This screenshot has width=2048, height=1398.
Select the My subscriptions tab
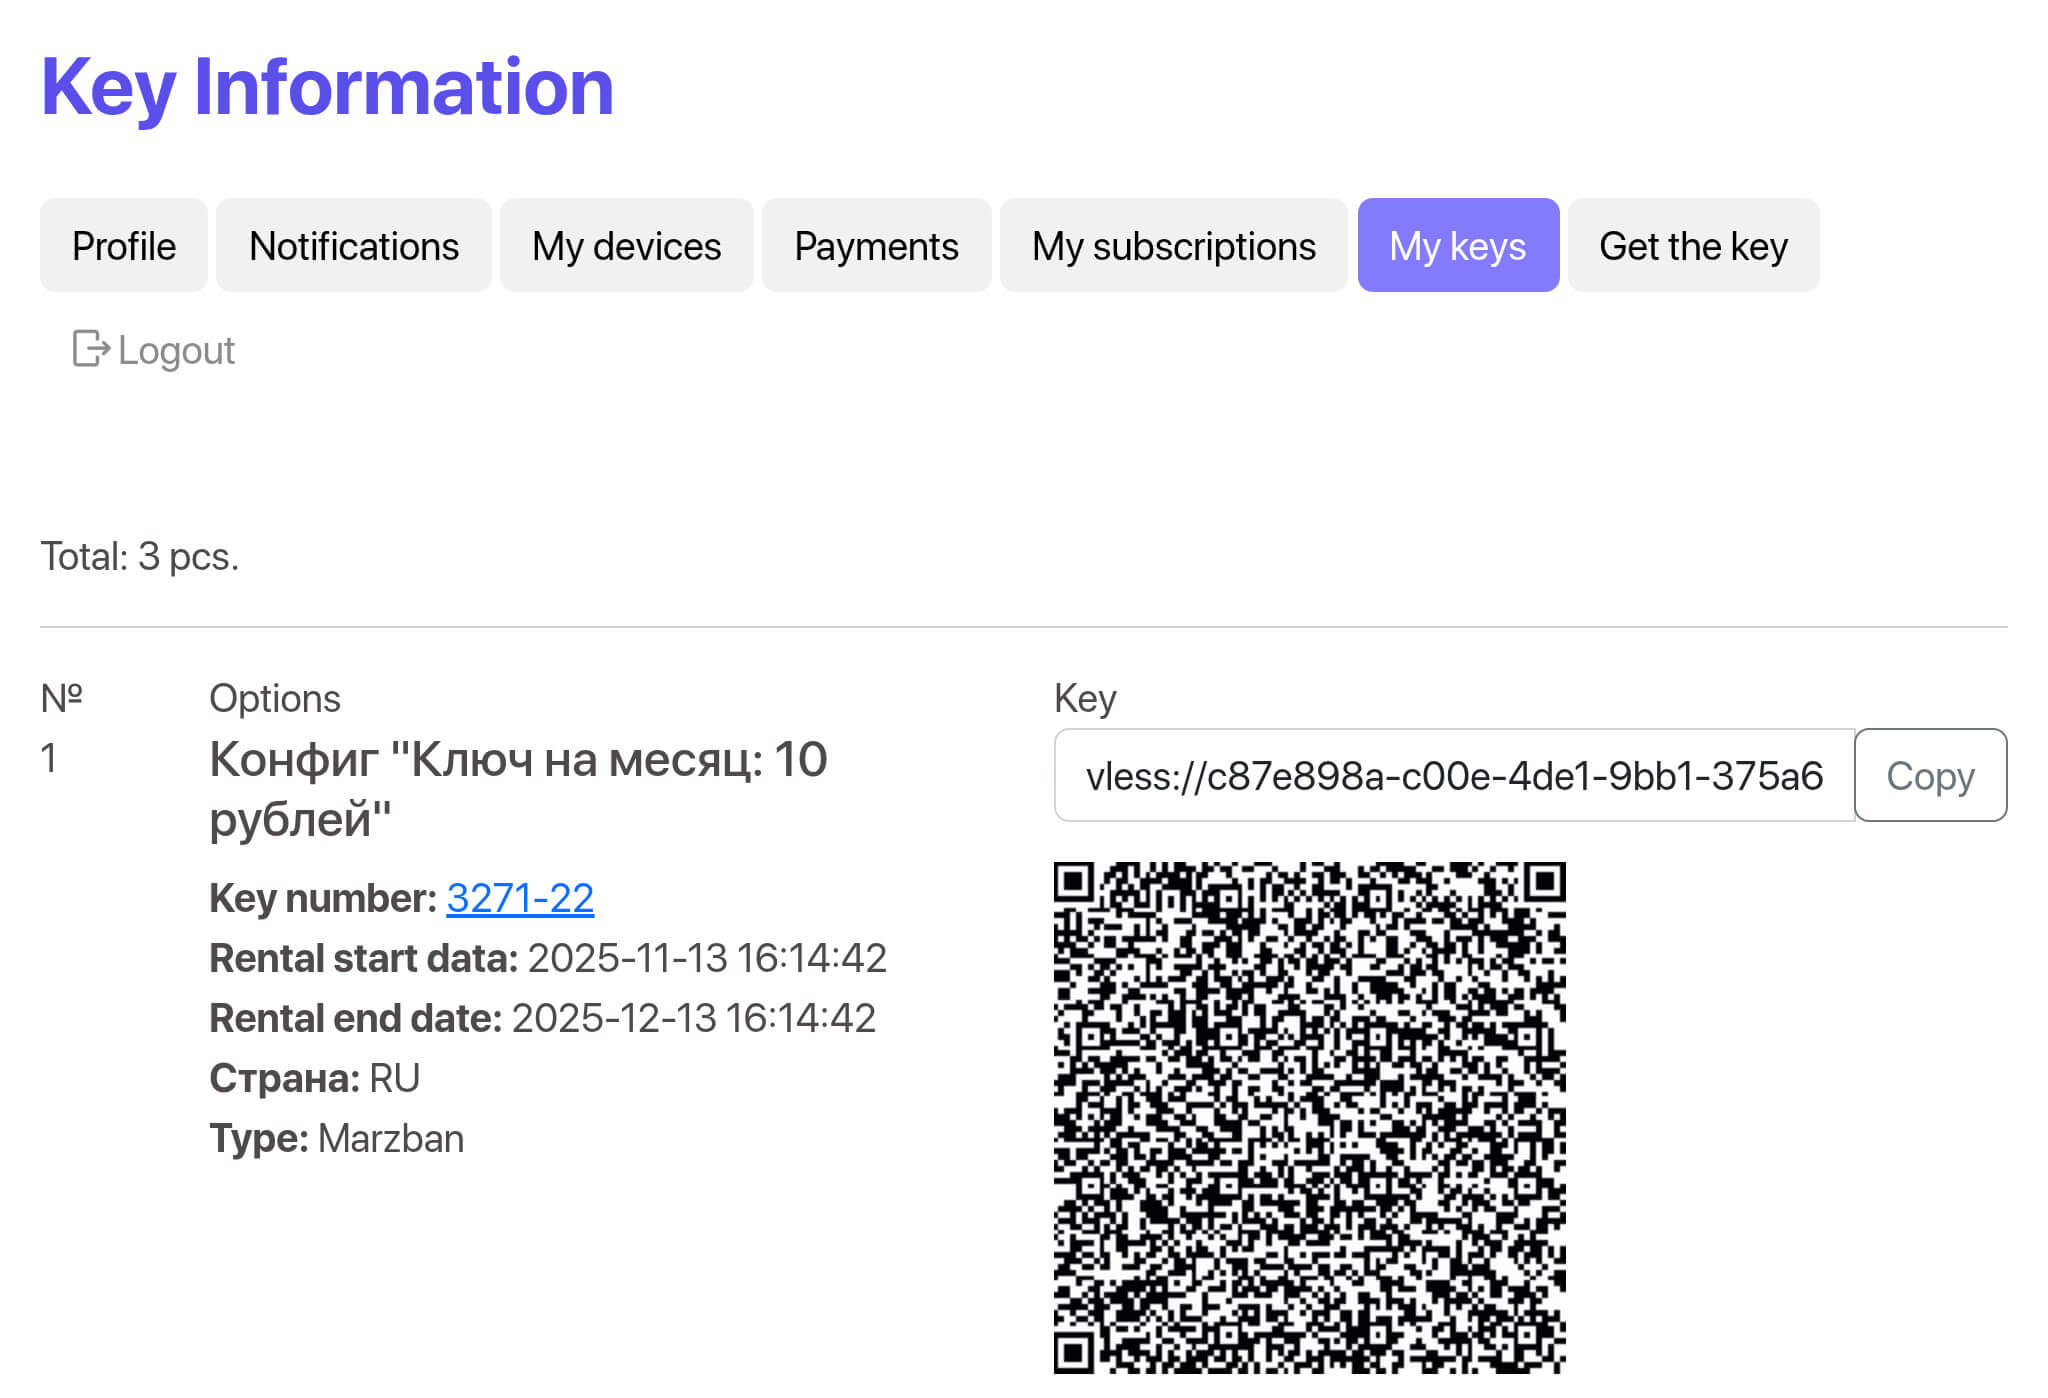1173,246
